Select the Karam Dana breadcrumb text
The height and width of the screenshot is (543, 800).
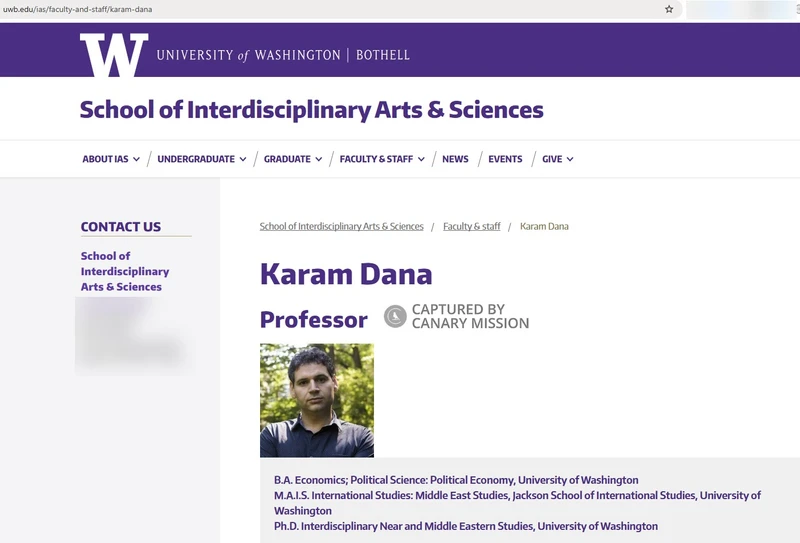coord(544,226)
